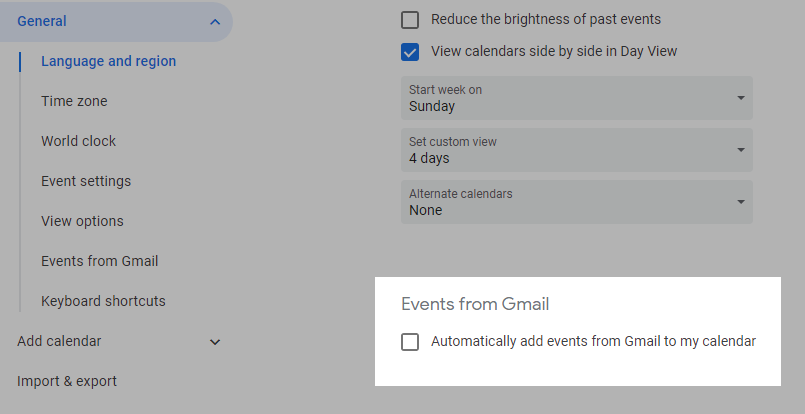Open Event settings in sidebar
This screenshot has height=414, width=805.
tap(86, 181)
